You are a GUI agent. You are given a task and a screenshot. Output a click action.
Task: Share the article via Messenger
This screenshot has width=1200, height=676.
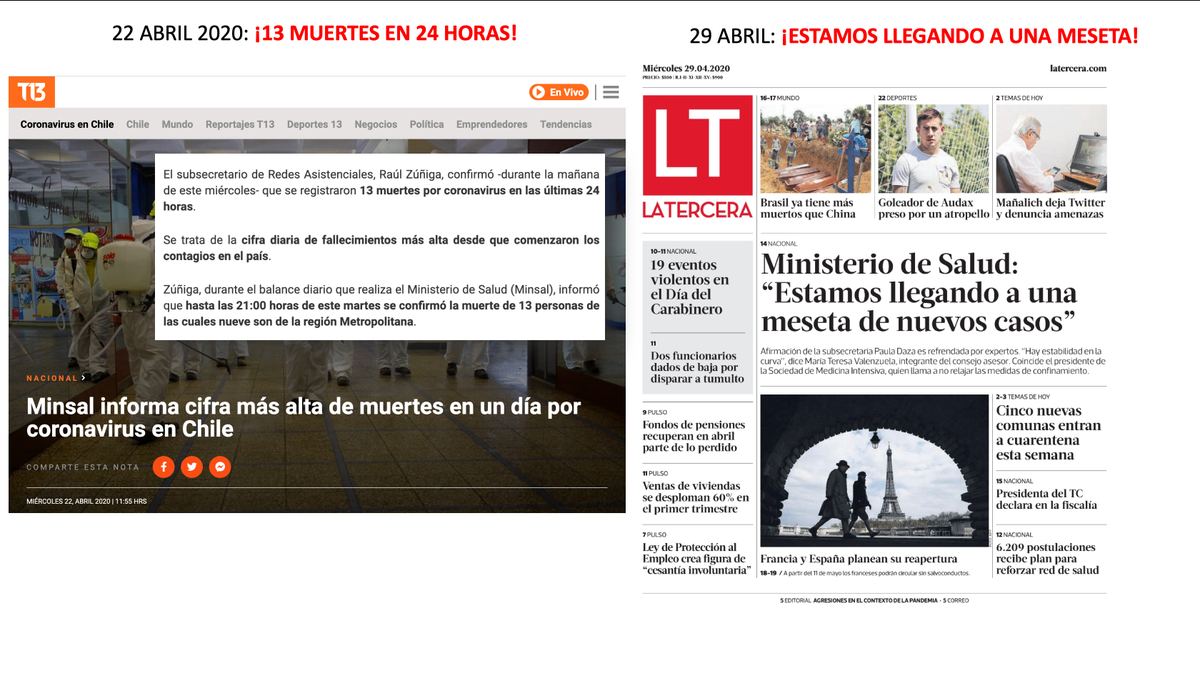click(220, 467)
